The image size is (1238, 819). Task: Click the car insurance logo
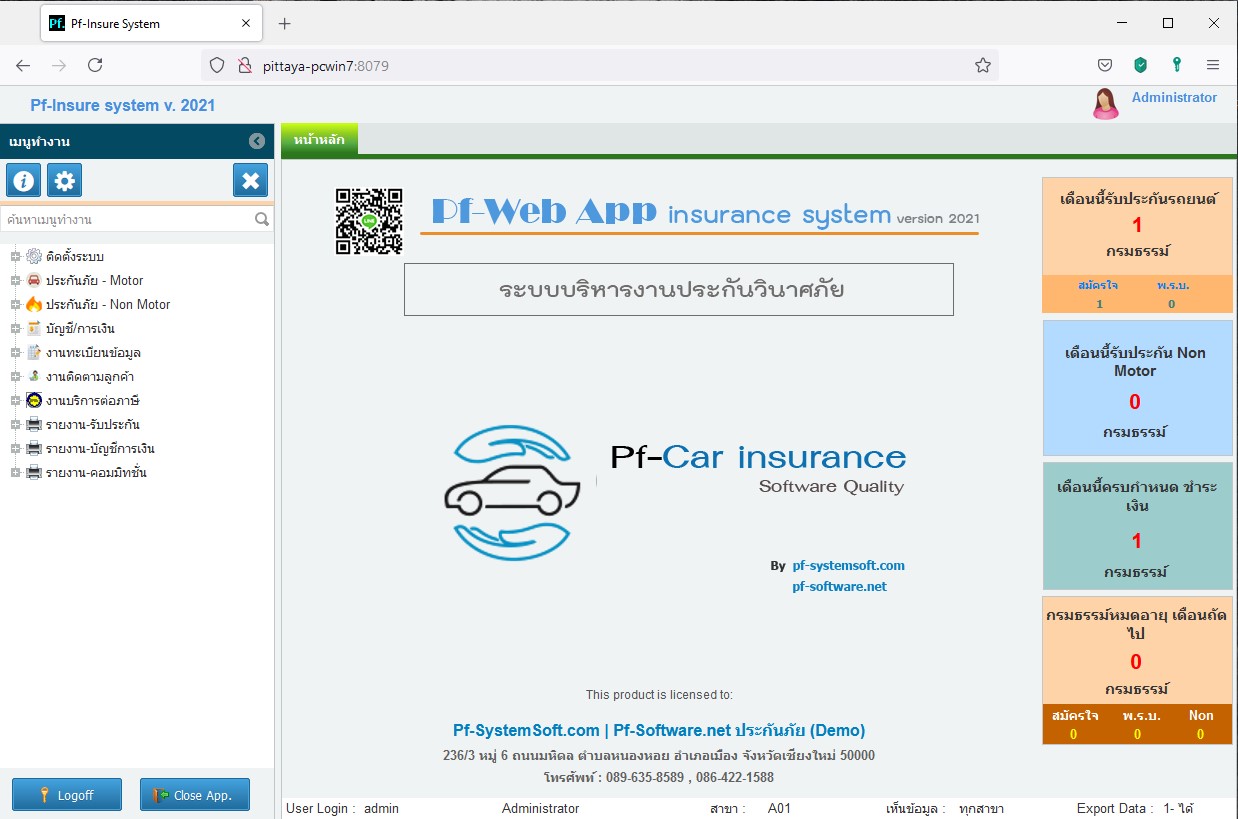click(x=511, y=493)
